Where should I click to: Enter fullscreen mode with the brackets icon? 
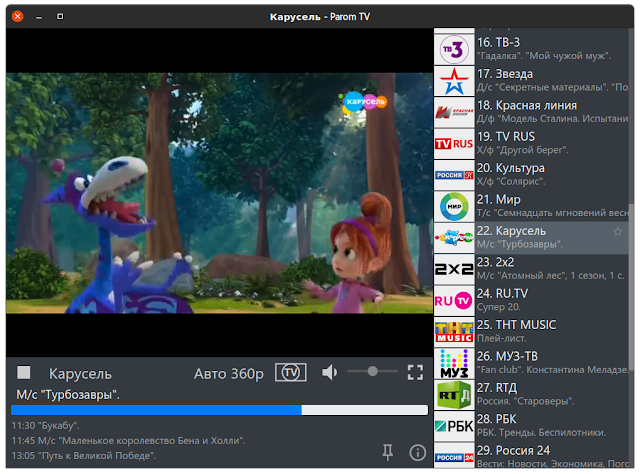click(x=416, y=372)
